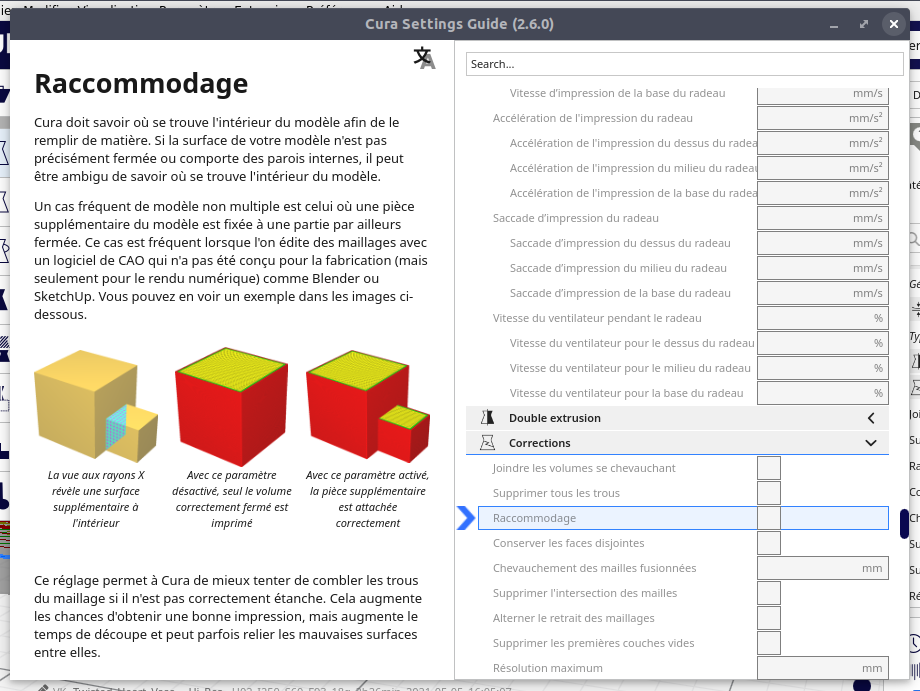Select 'Supprimer les premières couches vides' setting
The height and width of the screenshot is (691, 920).
[x=594, y=643]
